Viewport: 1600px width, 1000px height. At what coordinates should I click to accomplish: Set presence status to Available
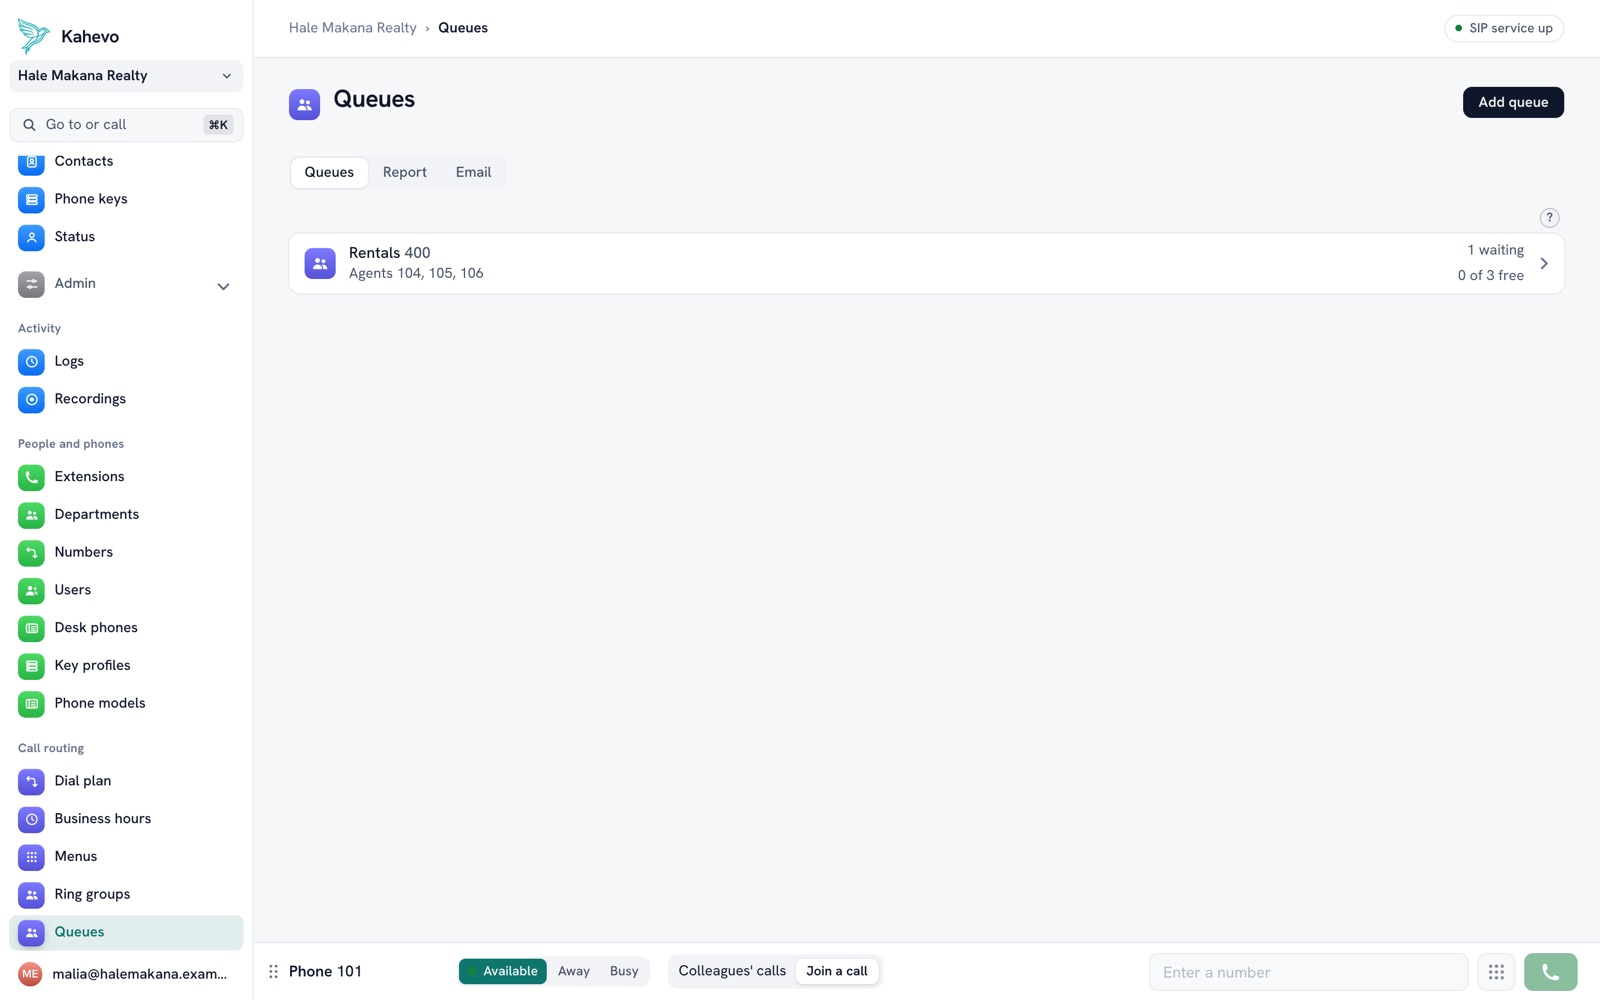tap(503, 971)
